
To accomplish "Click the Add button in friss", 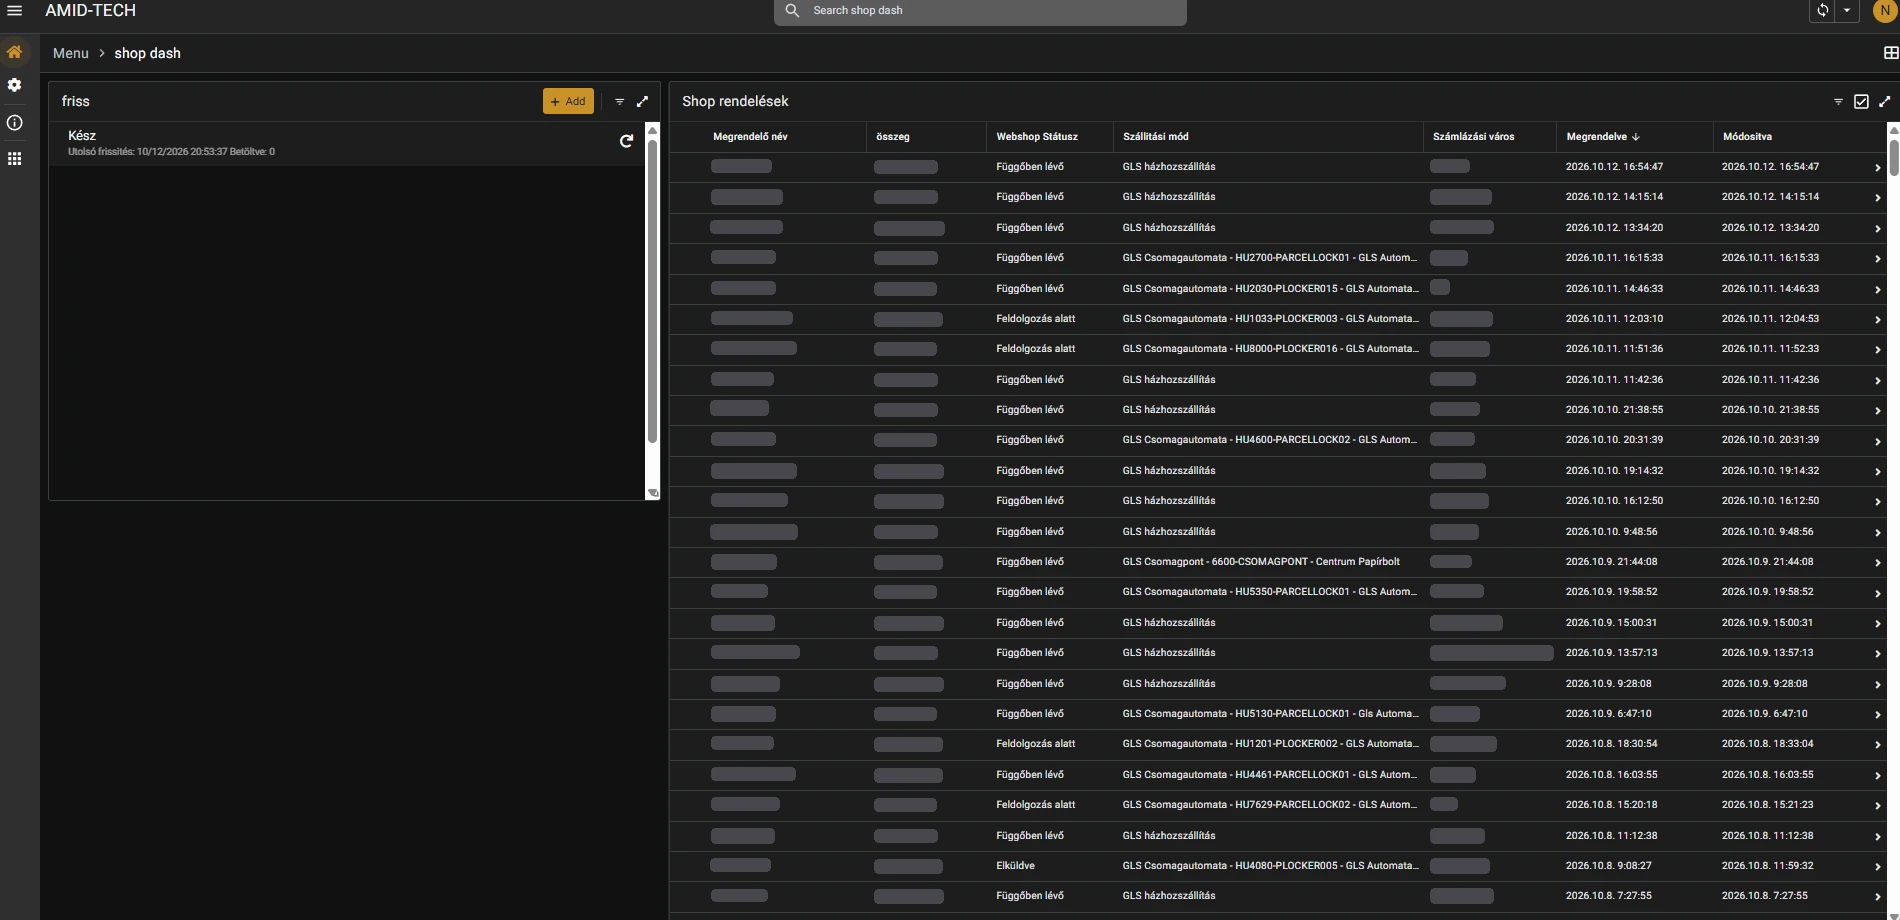I will [x=568, y=101].
